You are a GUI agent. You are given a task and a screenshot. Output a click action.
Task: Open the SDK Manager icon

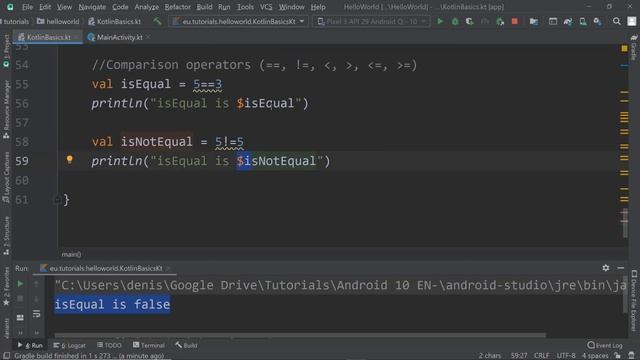pos(597,21)
